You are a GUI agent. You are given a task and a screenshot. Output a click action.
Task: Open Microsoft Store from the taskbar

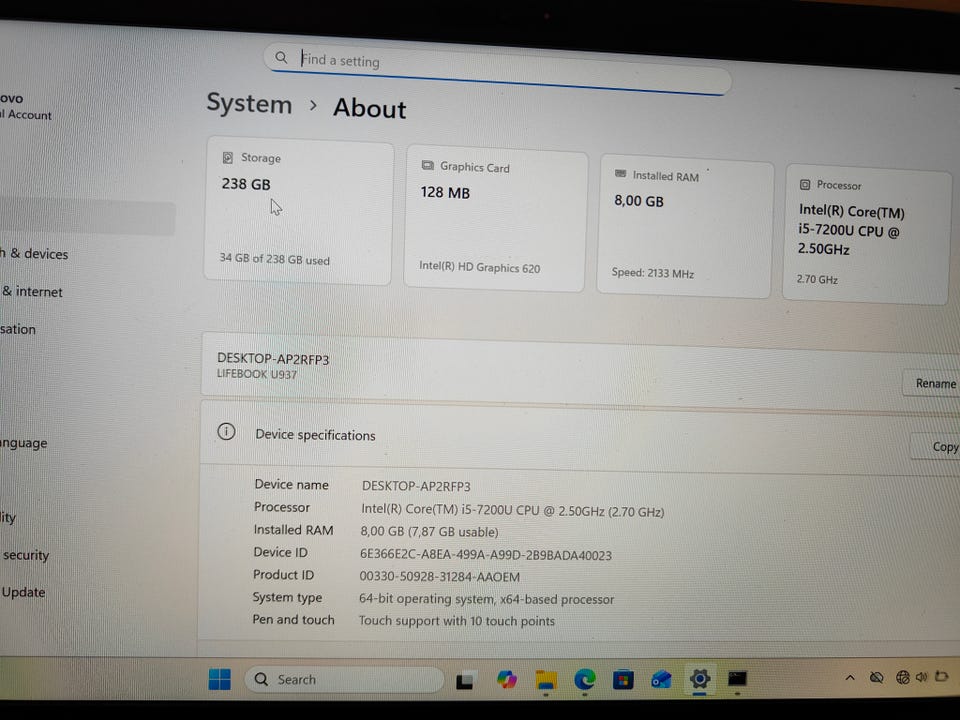pos(623,680)
